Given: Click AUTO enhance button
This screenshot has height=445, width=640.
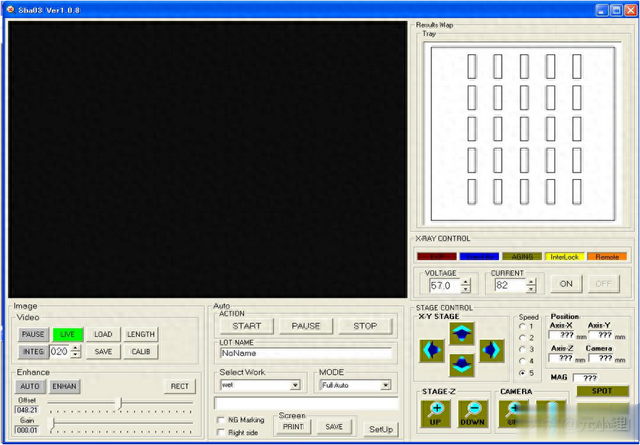Looking at the screenshot, I should tap(30, 386).
